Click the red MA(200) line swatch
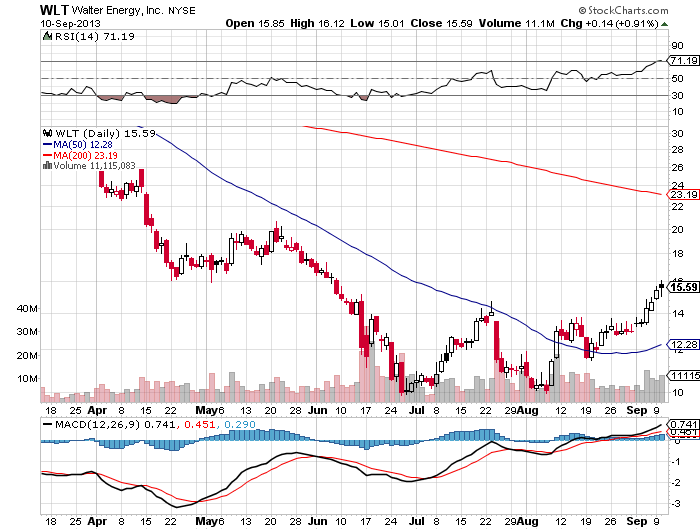The height and width of the screenshot is (530, 700). pyautogui.click(x=47, y=155)
